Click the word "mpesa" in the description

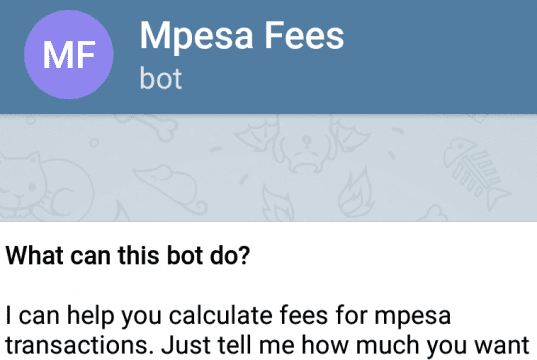pyautogui.click(x=412, y=317)
